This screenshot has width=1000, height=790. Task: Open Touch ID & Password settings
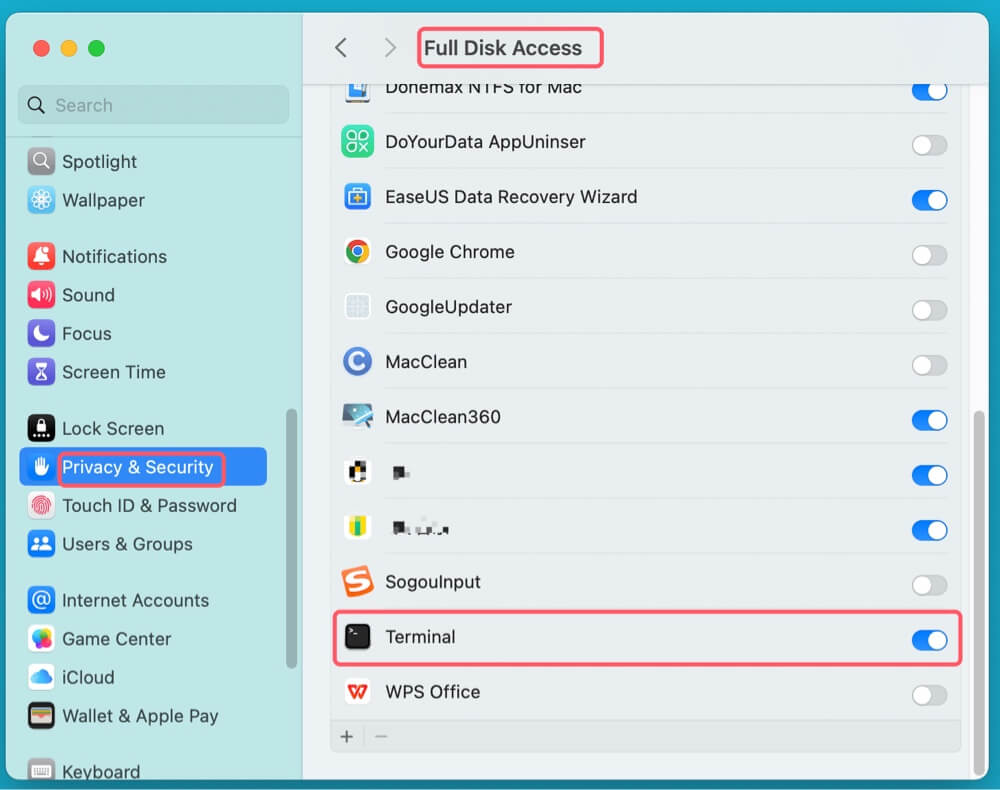(x=148, y=506)
